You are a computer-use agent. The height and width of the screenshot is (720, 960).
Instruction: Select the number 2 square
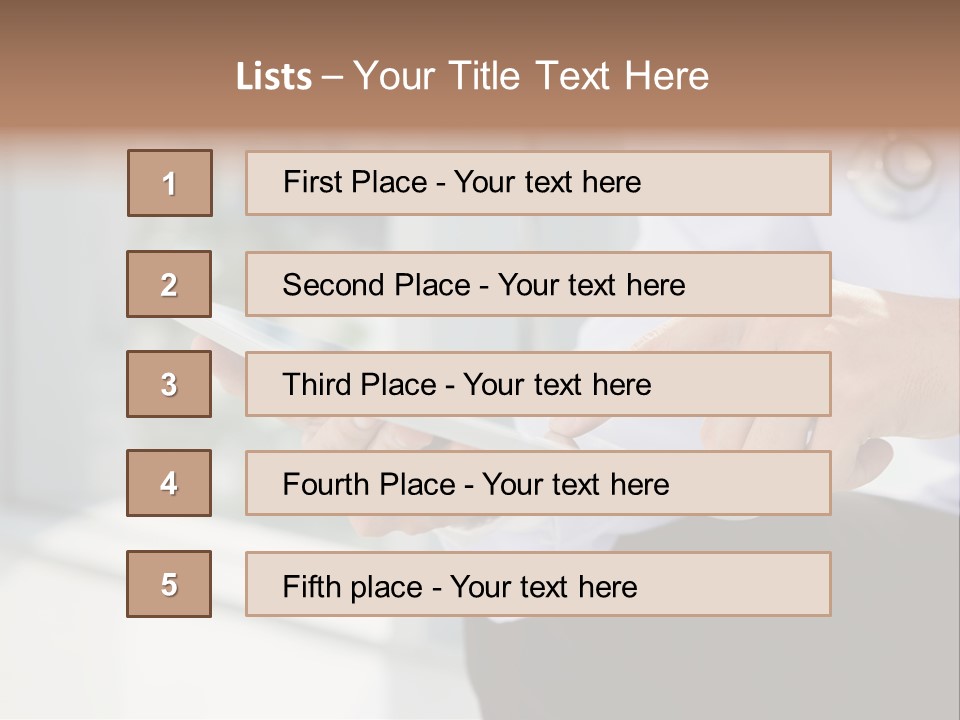click(169, 284)
